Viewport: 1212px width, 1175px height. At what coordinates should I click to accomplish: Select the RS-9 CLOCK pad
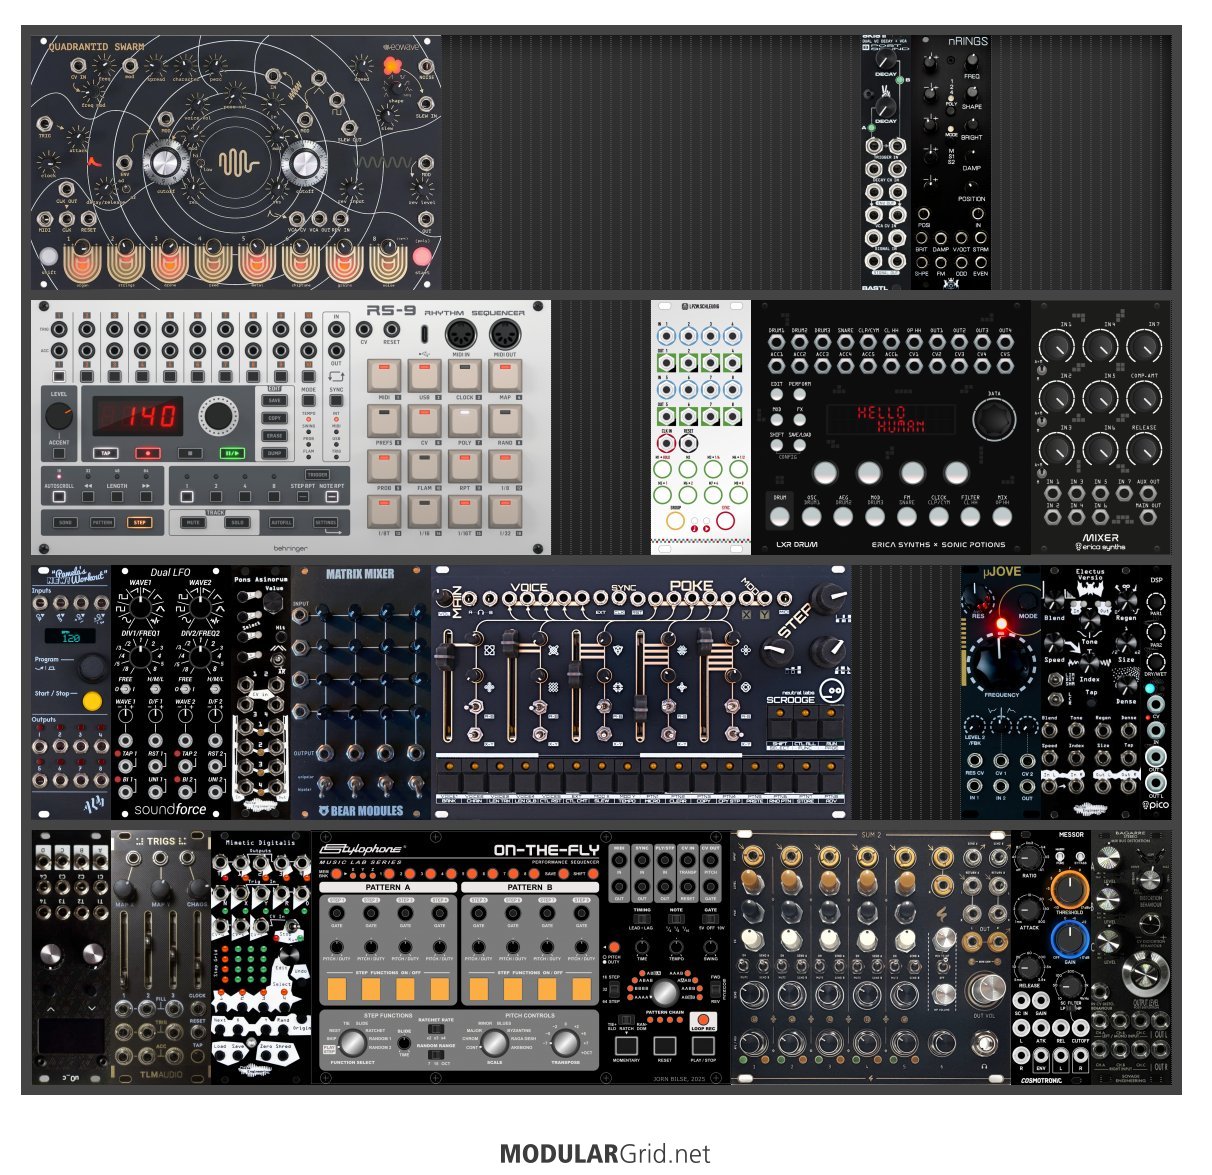pyautogui.click(x=464, y=376)
